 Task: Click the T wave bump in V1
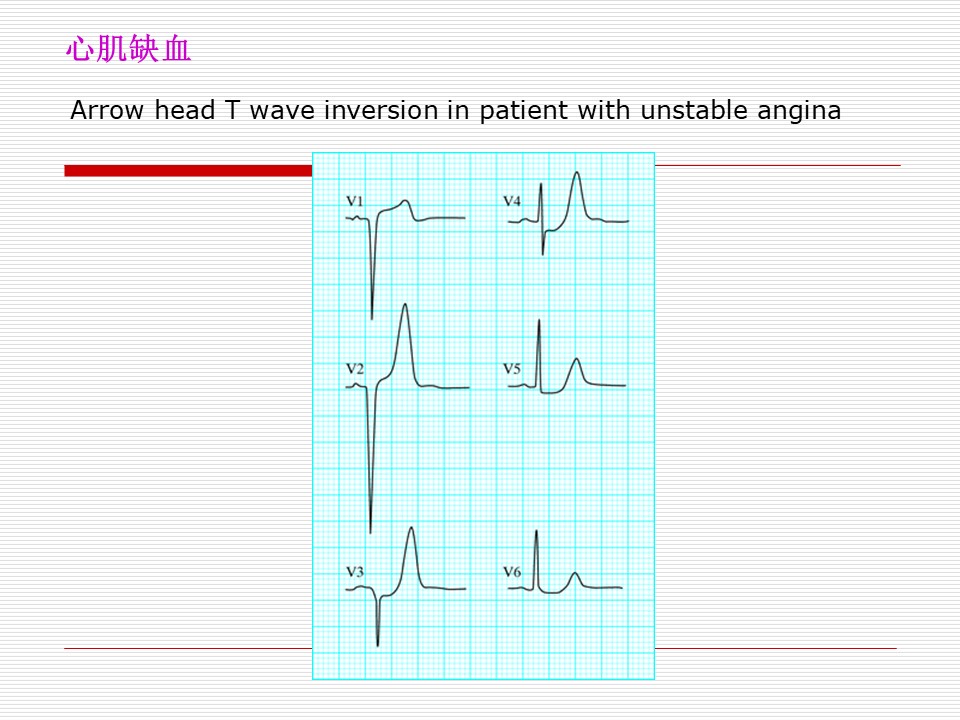point(405,202)
